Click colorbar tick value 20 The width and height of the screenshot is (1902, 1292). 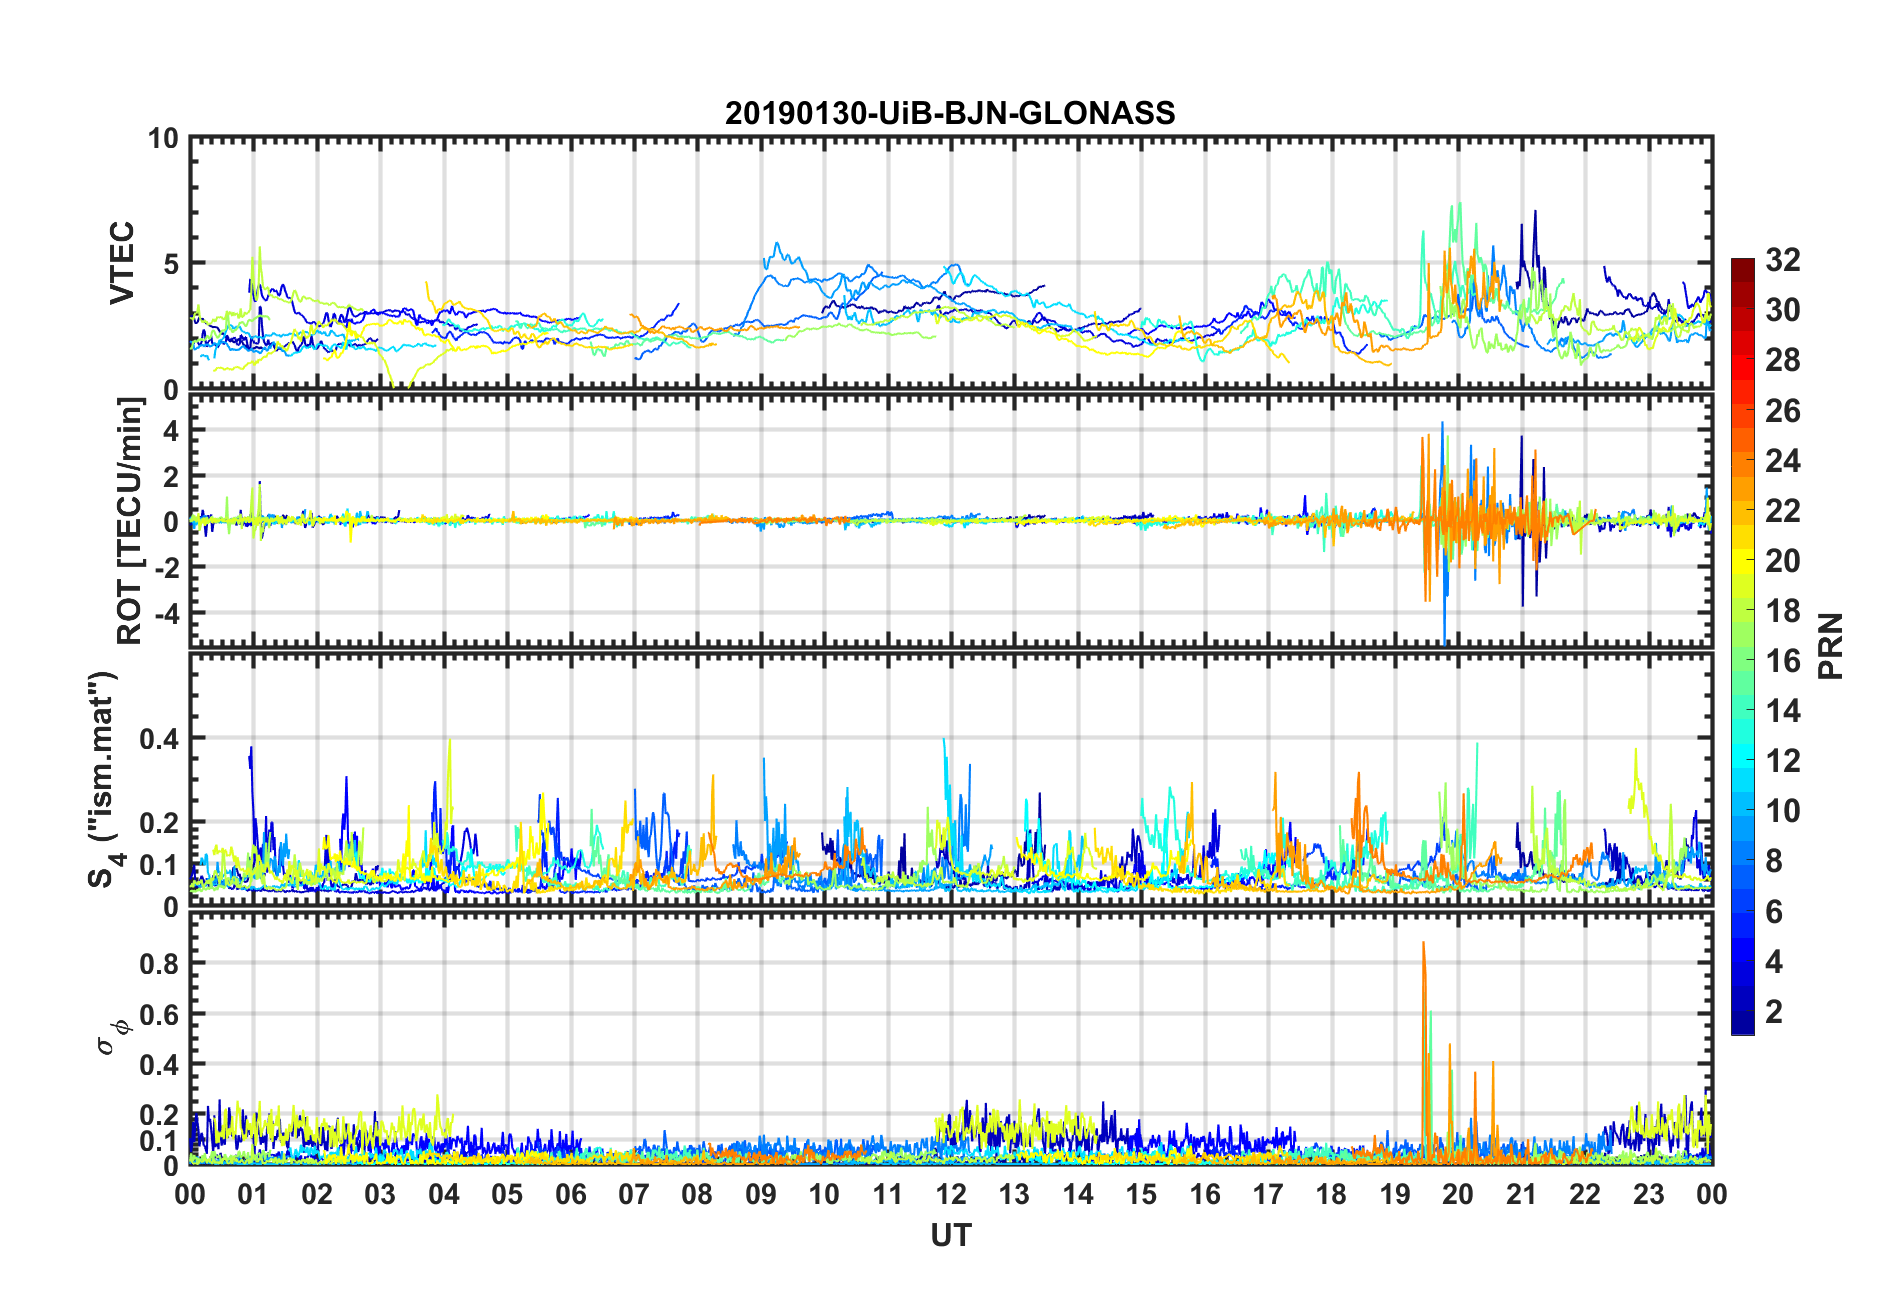pyautogui.click(x=1783, y=561)
